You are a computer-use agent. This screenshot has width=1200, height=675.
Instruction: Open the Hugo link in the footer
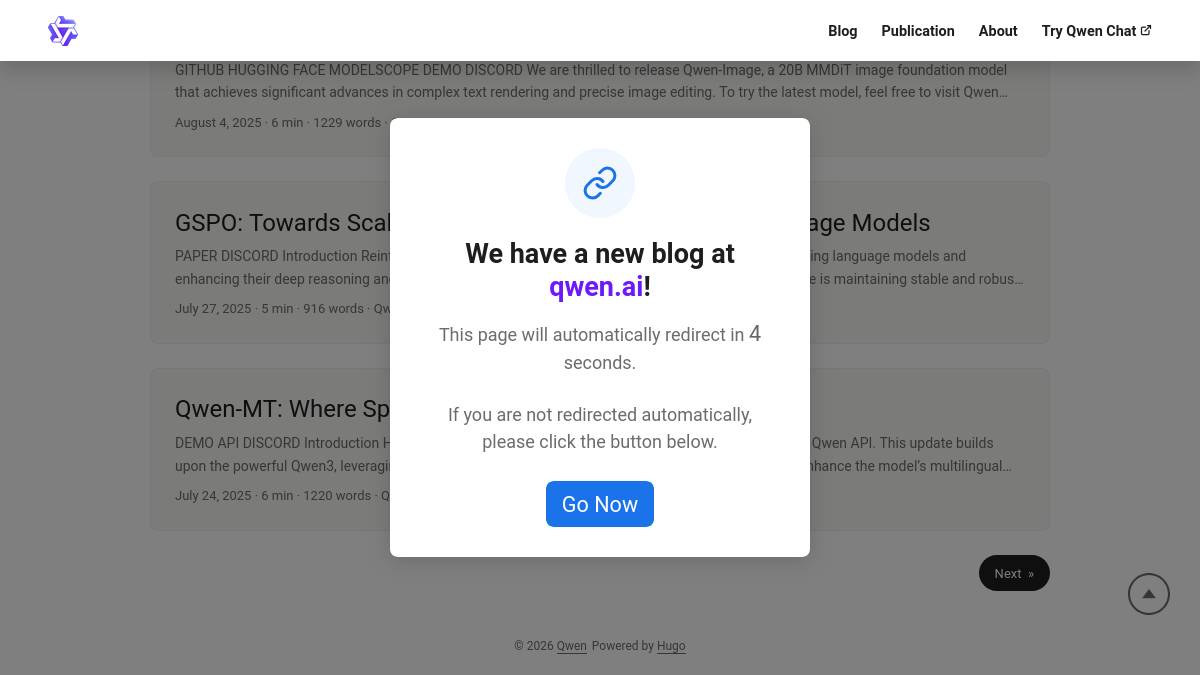tap(671, 646)
